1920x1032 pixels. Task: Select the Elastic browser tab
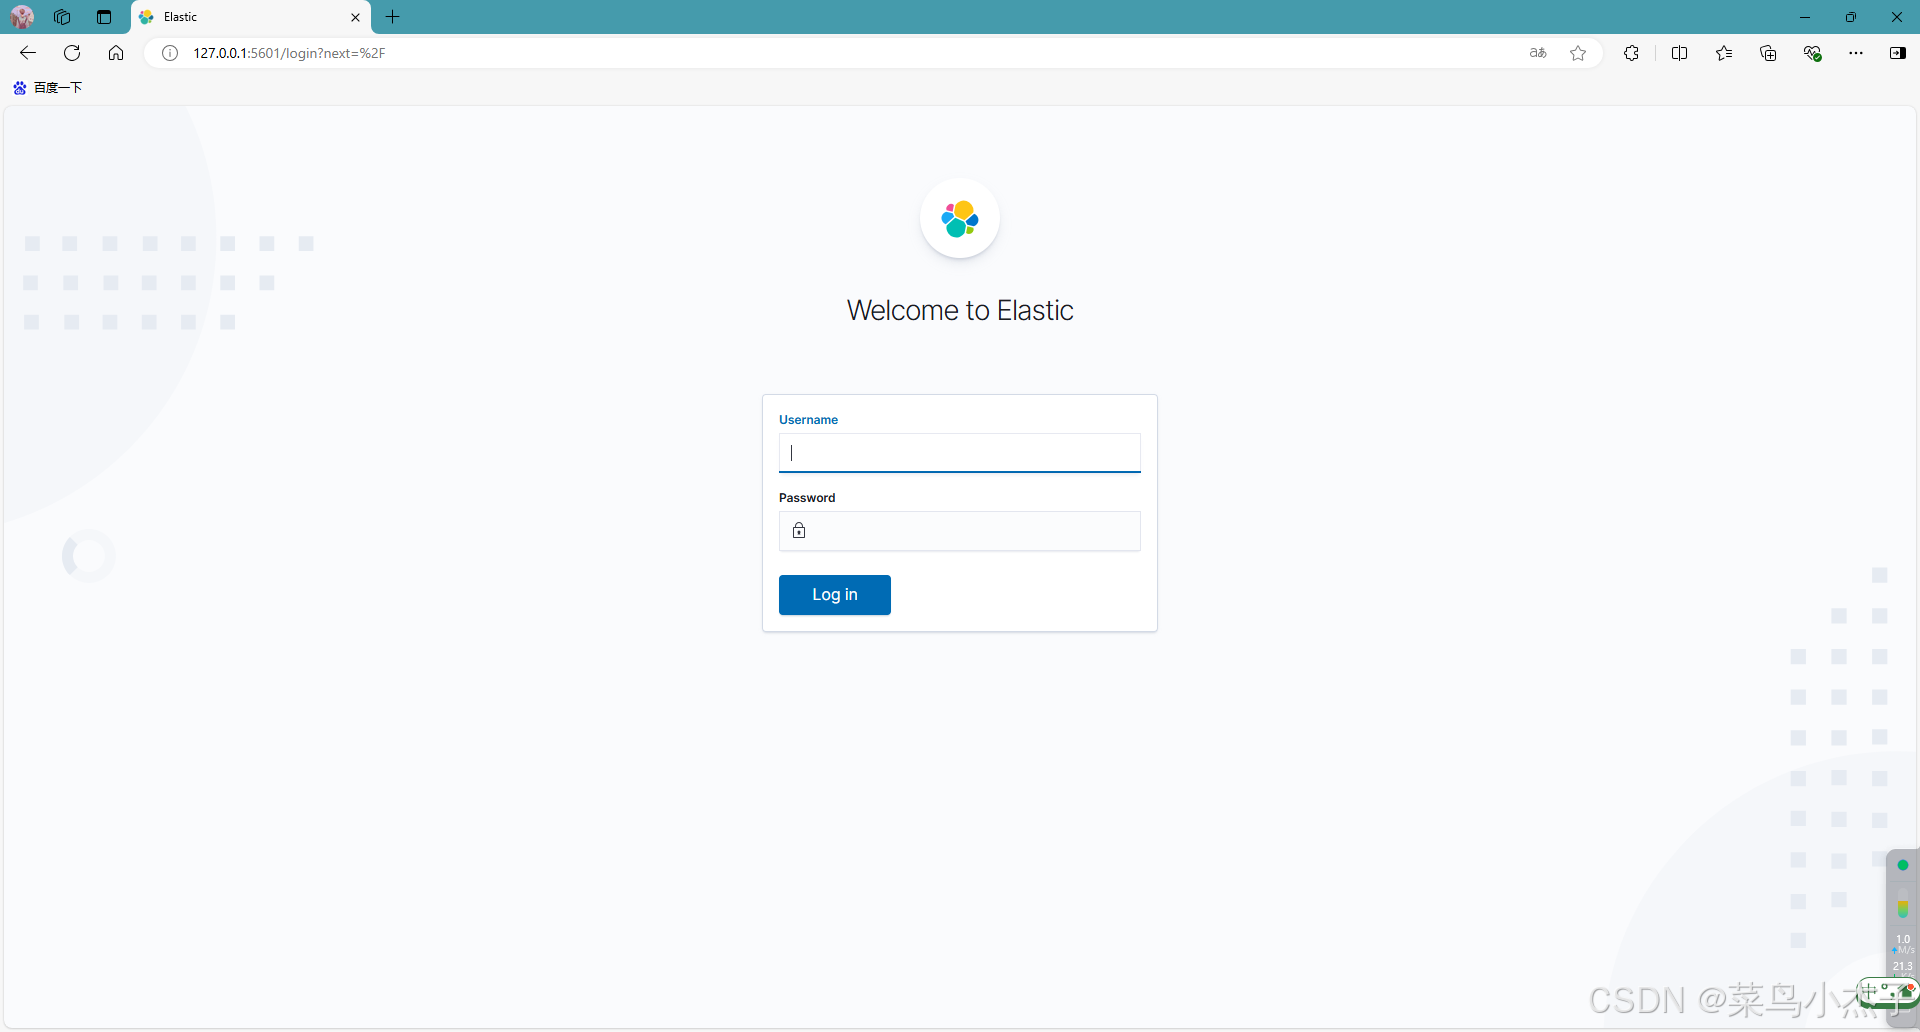point(250,17)
